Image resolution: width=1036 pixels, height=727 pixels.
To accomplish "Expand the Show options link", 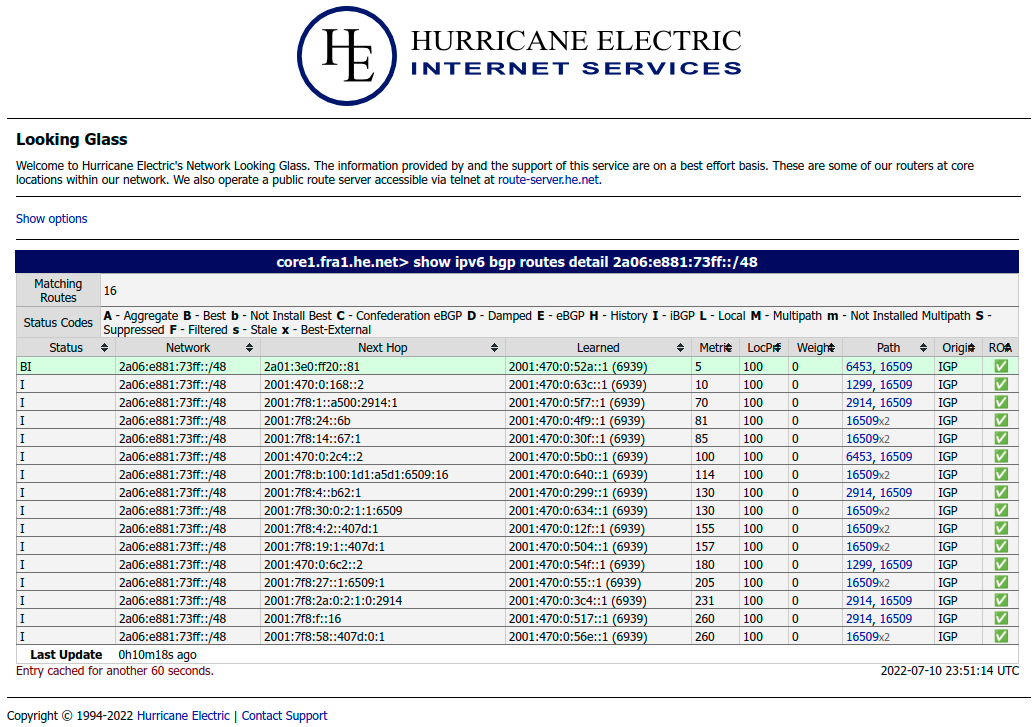I will (x=52, y=219).
